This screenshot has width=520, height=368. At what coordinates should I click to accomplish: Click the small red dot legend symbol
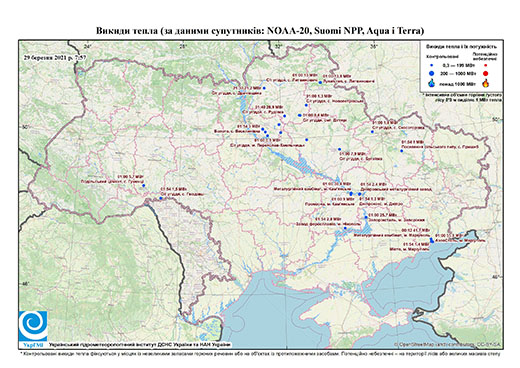pyautogui.click(x=486, y=65)
